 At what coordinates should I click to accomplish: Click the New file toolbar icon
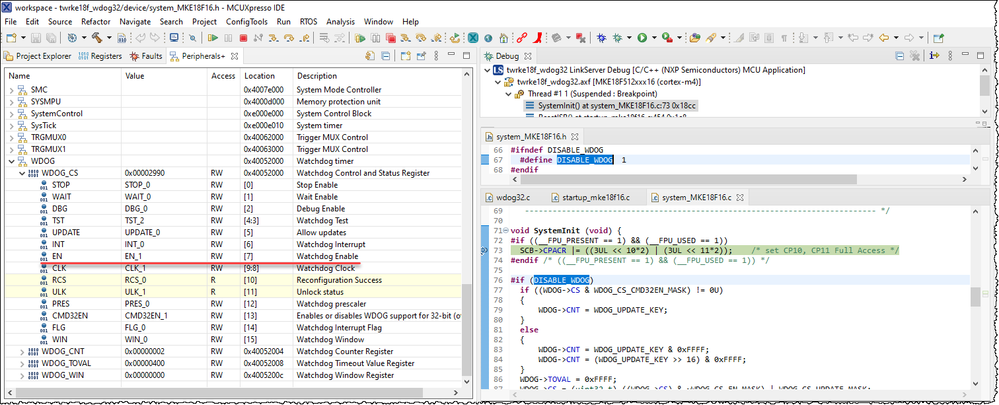(12, 38)
